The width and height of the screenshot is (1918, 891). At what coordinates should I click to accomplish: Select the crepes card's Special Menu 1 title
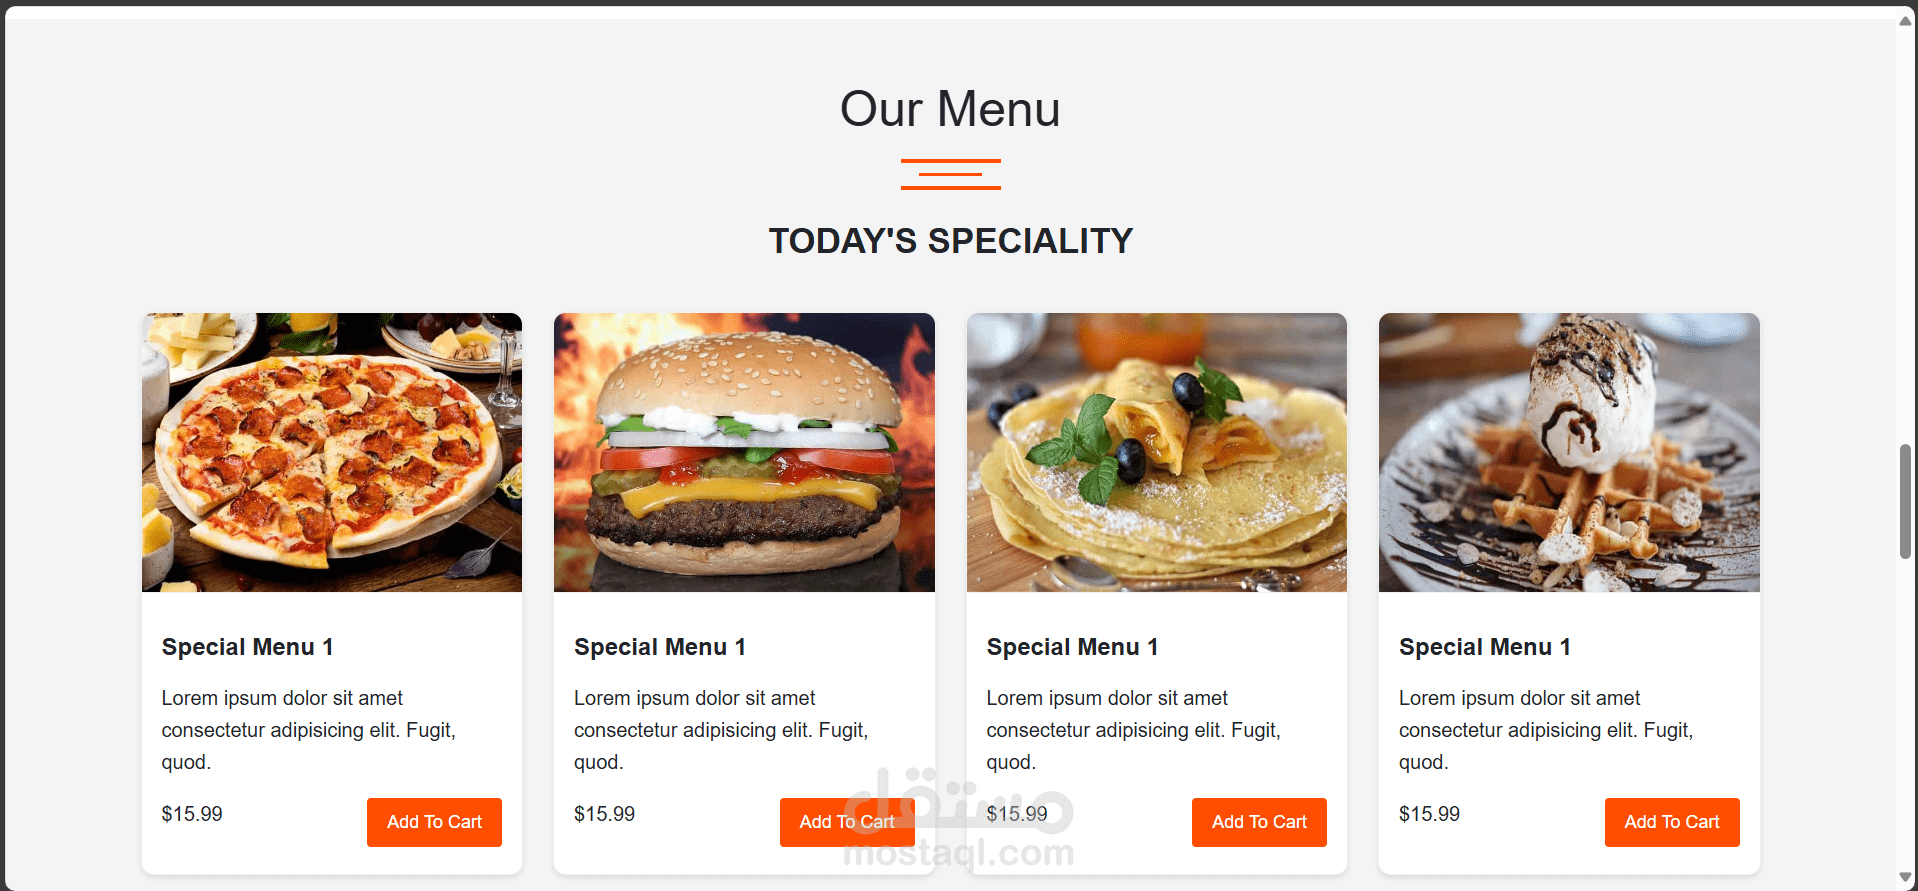tap(1072, 647)
